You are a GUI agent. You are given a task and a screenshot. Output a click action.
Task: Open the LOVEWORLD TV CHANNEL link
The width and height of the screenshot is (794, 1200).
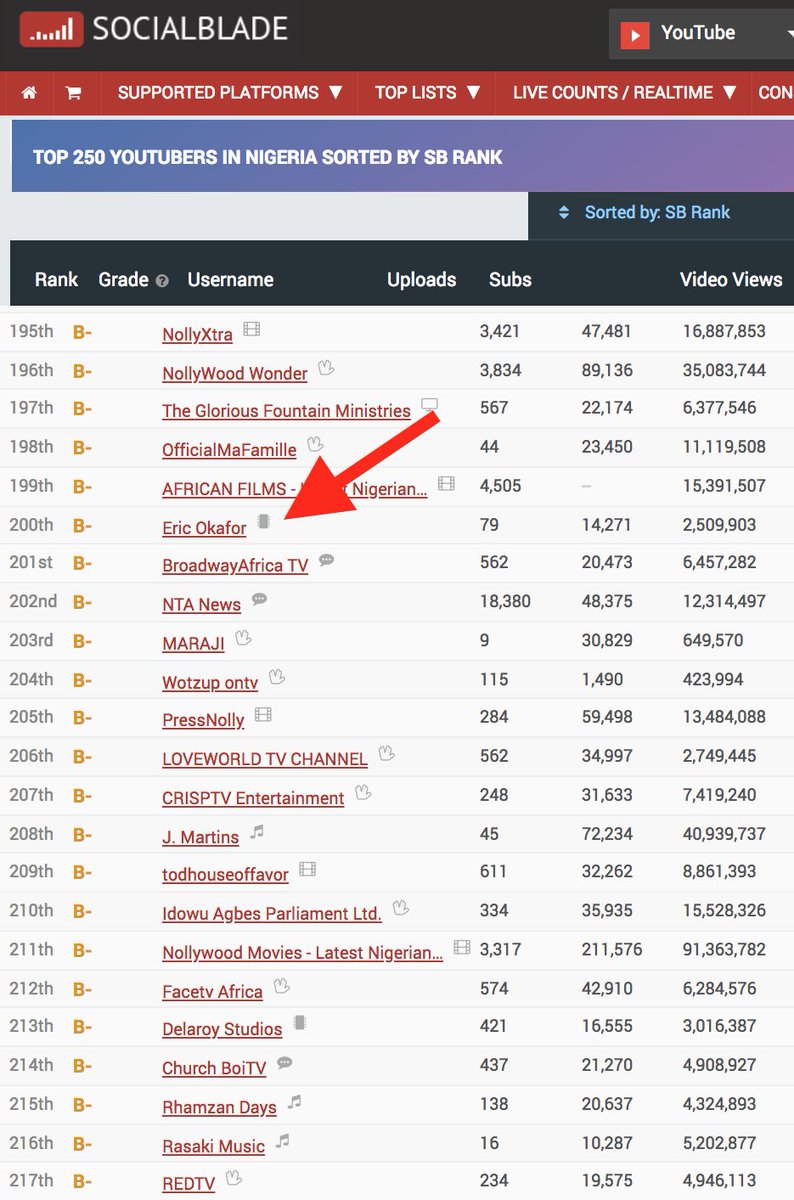point(265,759)
